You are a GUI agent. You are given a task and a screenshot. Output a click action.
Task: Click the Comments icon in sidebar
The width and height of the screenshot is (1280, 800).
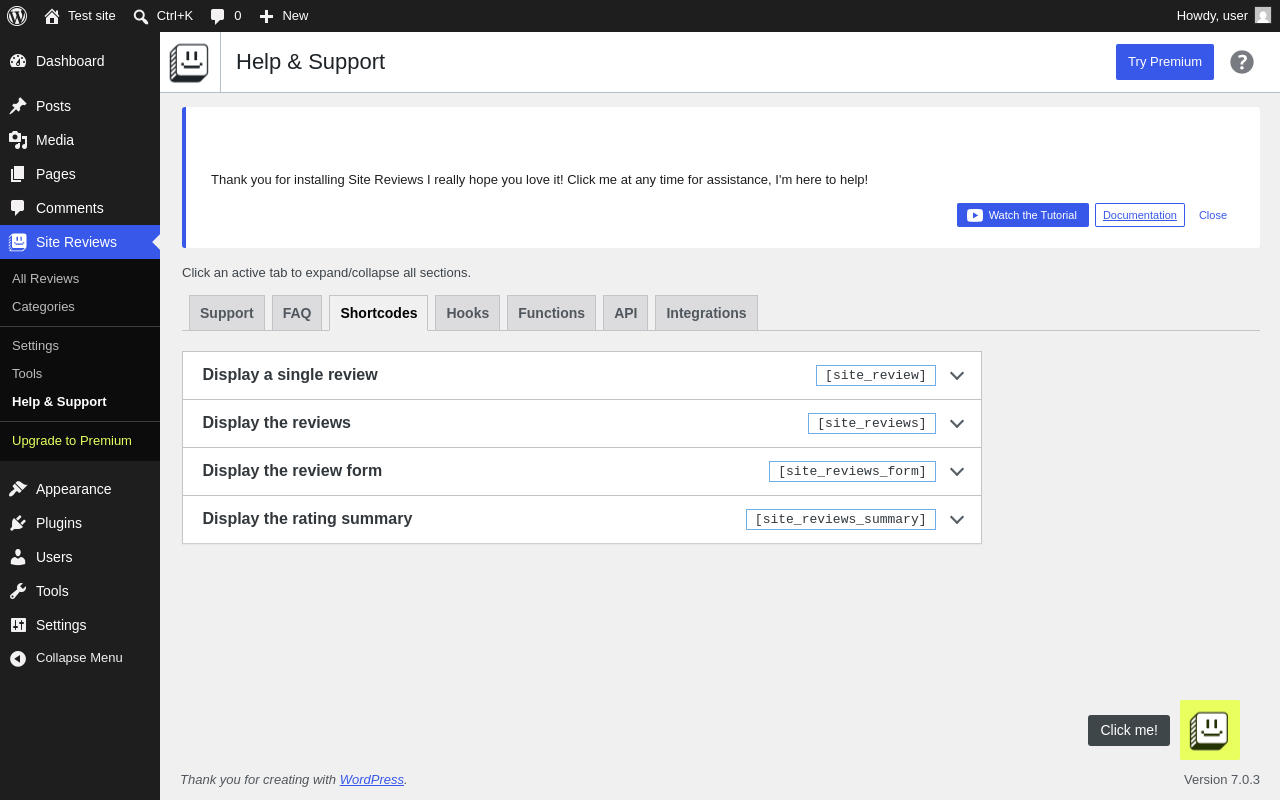[18, 208]
